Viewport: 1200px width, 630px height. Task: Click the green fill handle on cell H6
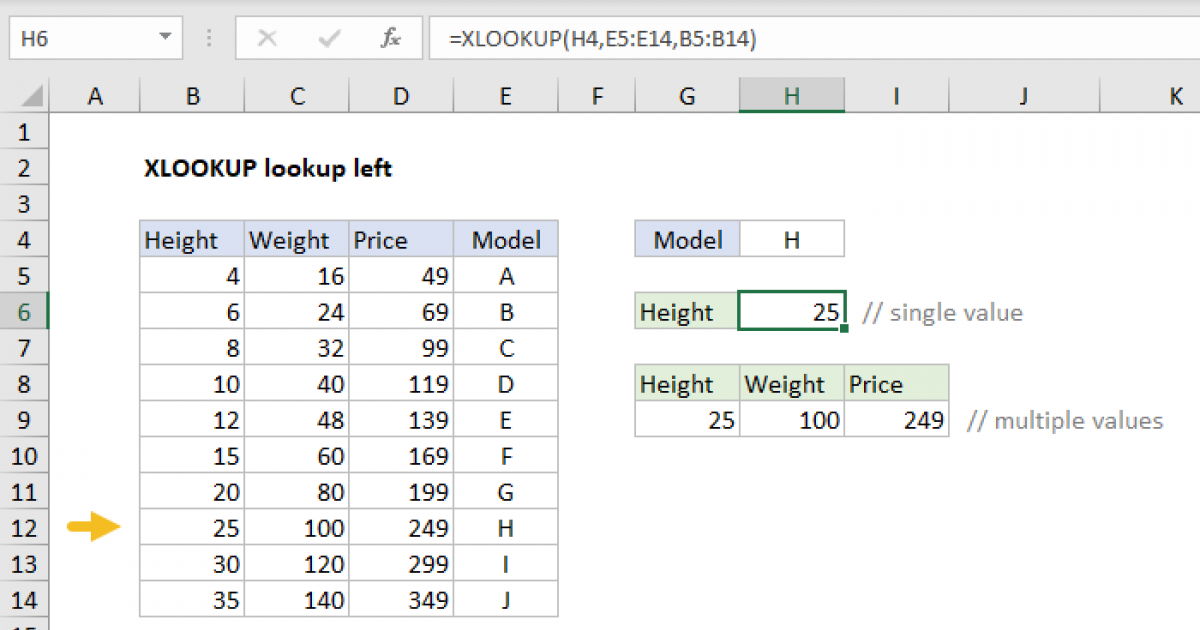tap(846, 329)
